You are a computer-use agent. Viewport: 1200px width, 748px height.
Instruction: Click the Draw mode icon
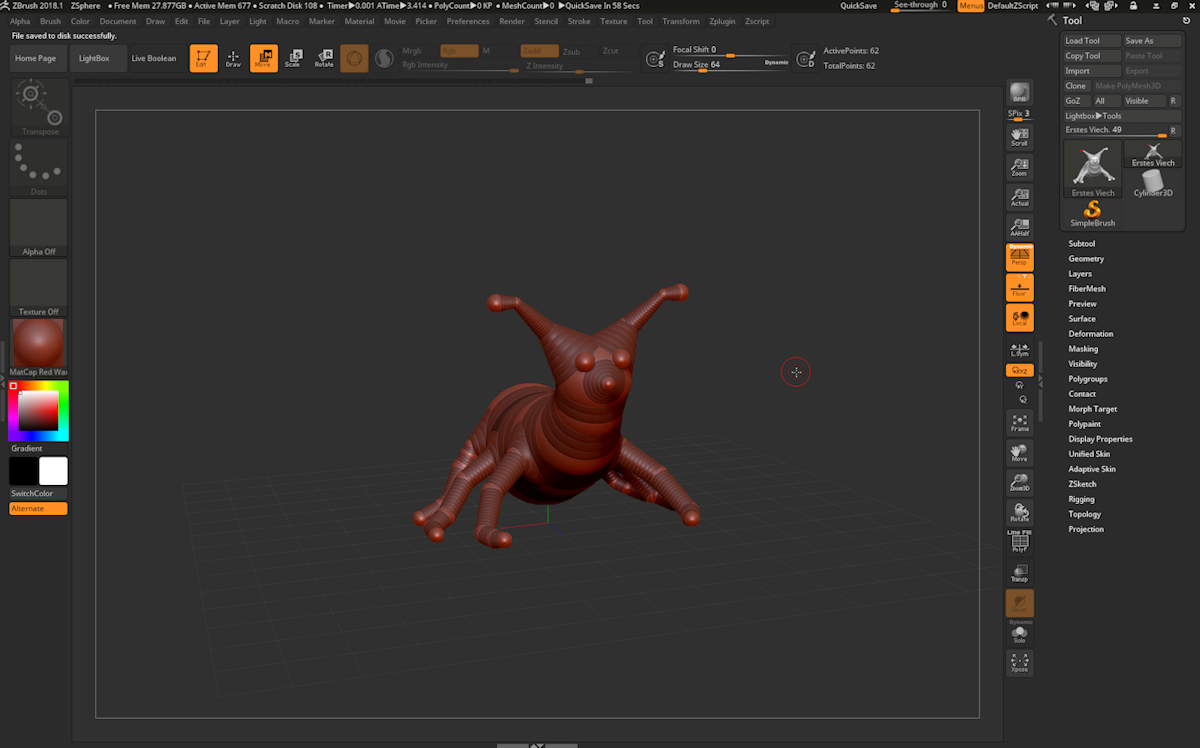pos(233,58)
